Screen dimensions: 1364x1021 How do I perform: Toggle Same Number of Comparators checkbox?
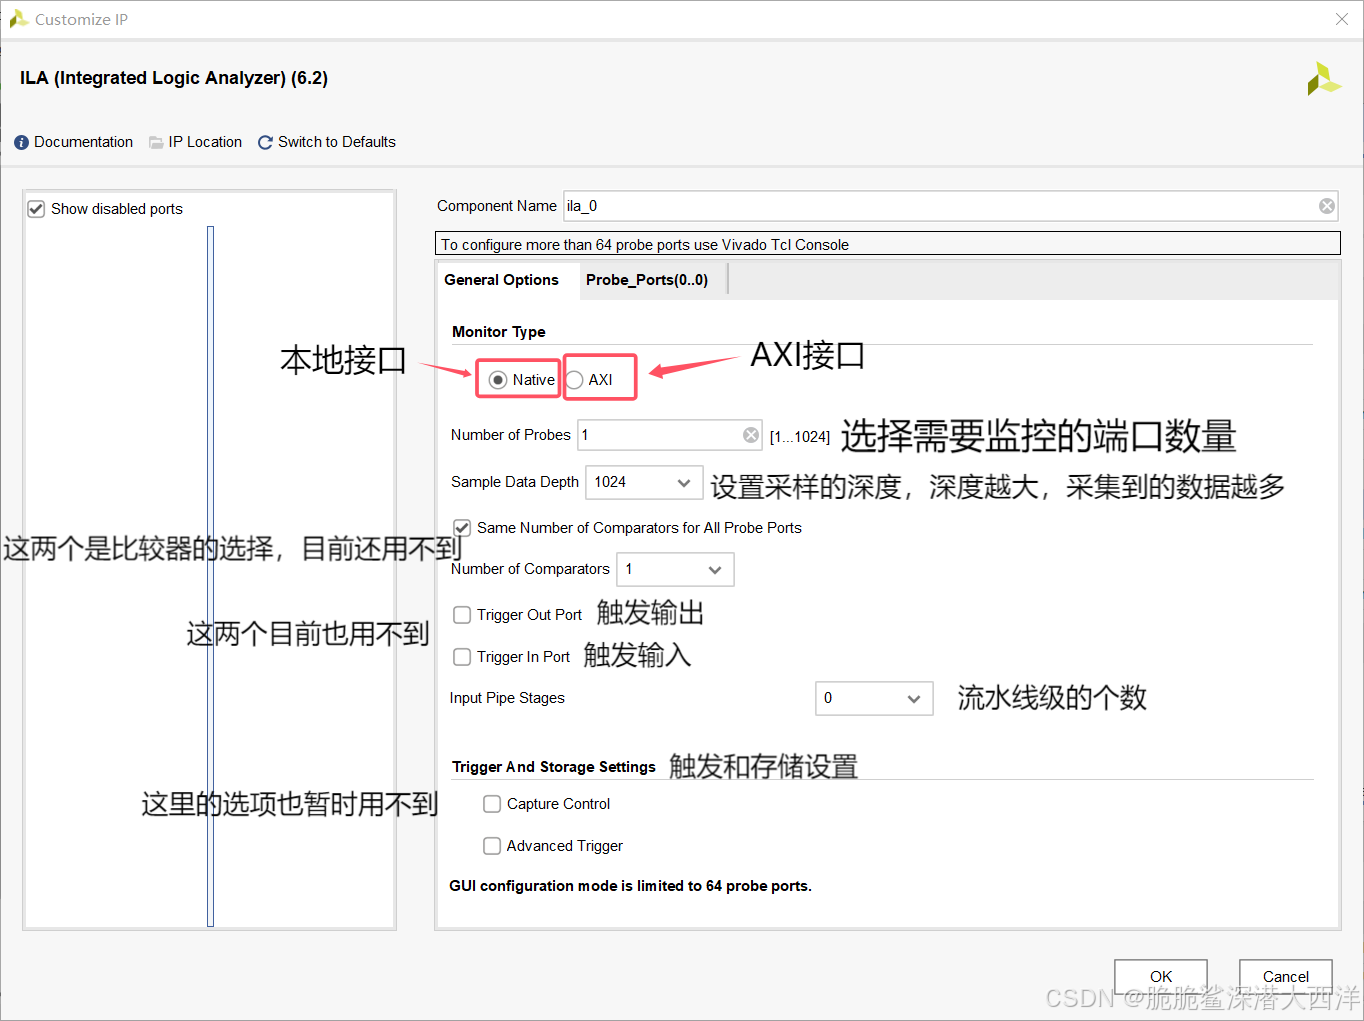462,528
